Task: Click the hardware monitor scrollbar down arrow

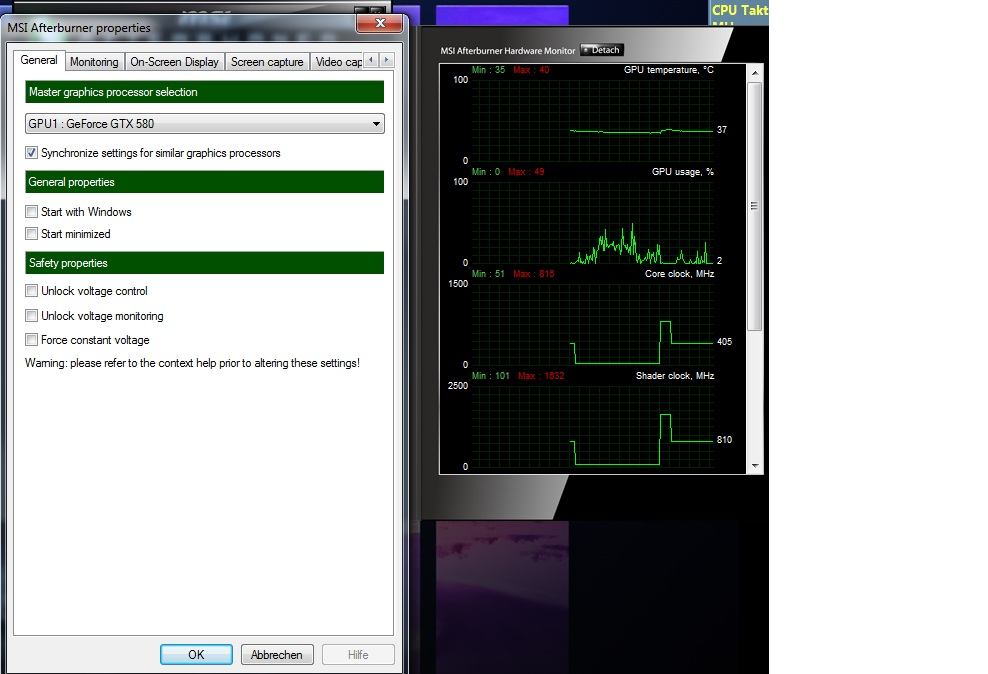Action: coord(754,466)
